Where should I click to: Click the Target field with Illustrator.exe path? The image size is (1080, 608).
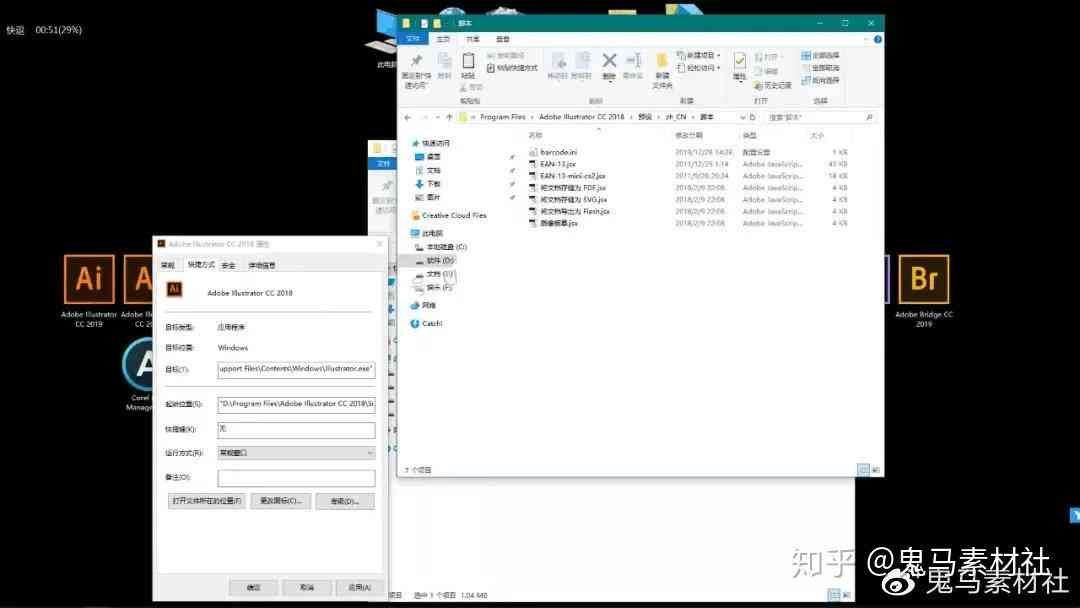[x=296, y=370]
